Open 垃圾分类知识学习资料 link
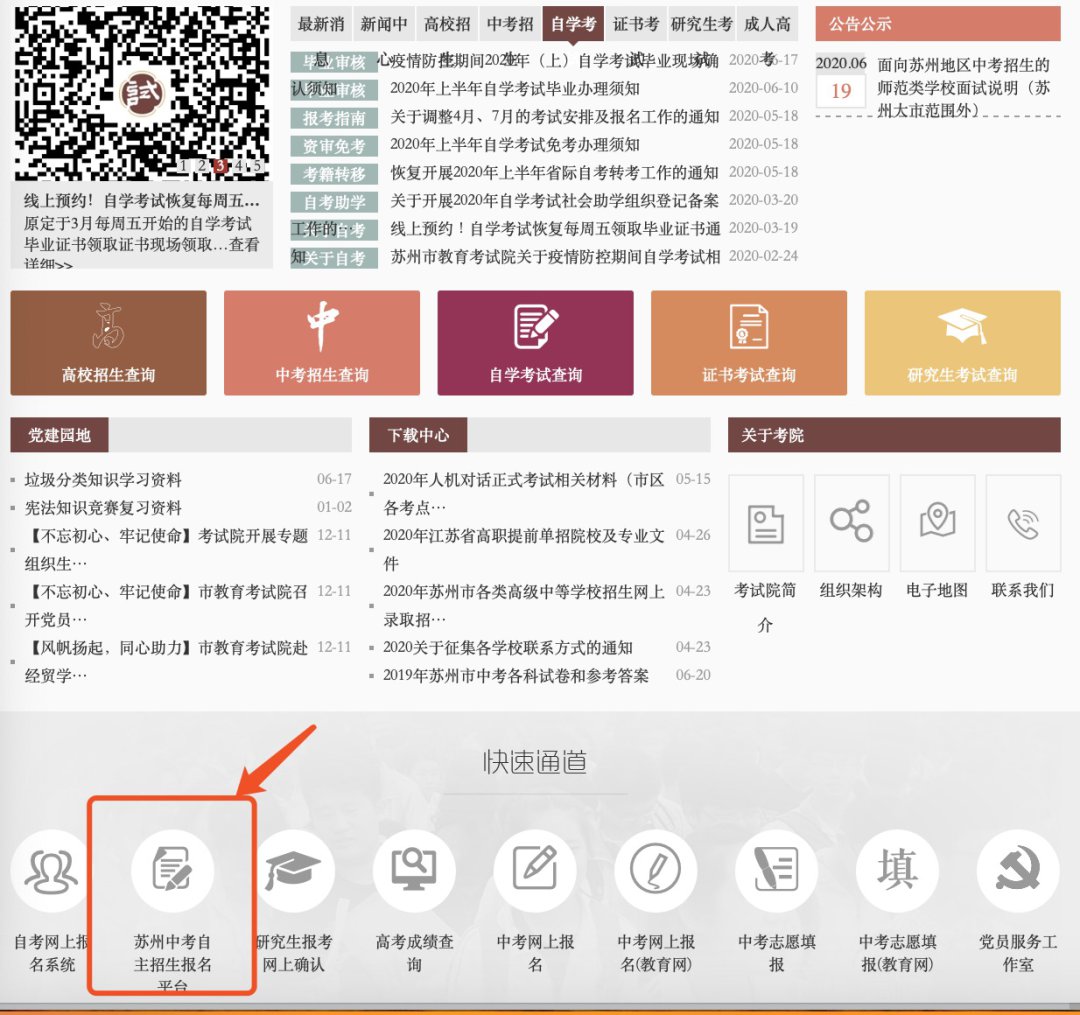The width and height of the screenshot is (1080, 1015). click(103, 480)
